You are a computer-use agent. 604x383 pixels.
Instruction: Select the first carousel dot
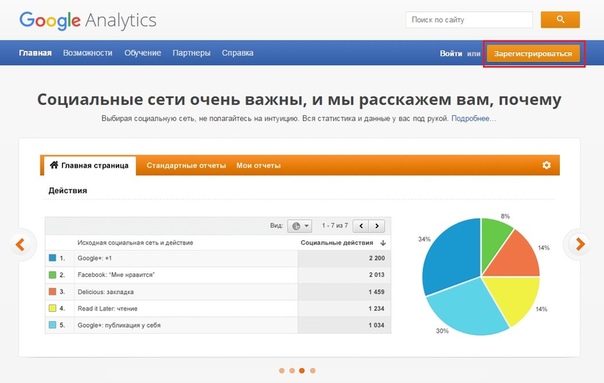[282, 371]
